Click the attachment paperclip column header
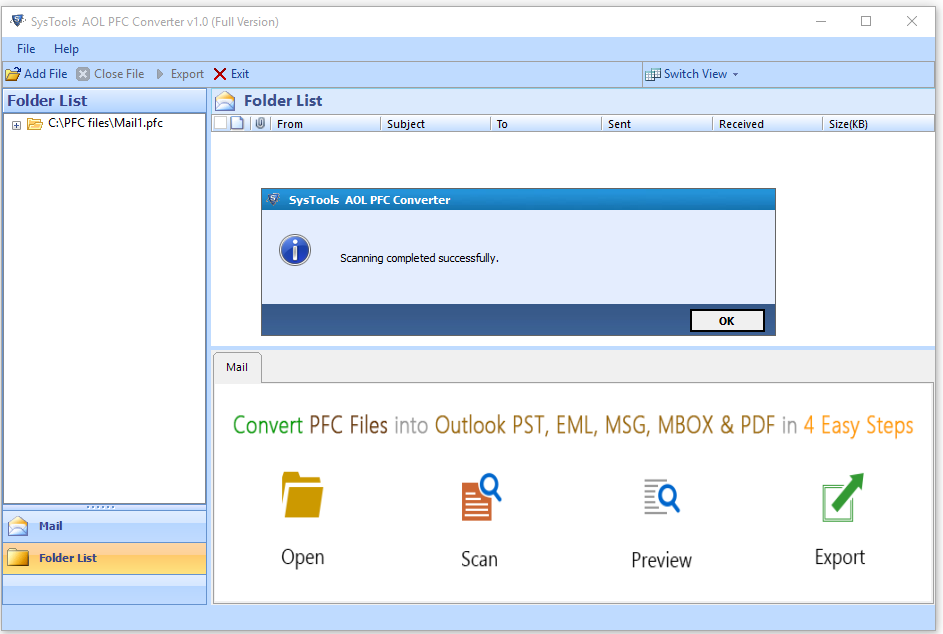 point(260,123)
